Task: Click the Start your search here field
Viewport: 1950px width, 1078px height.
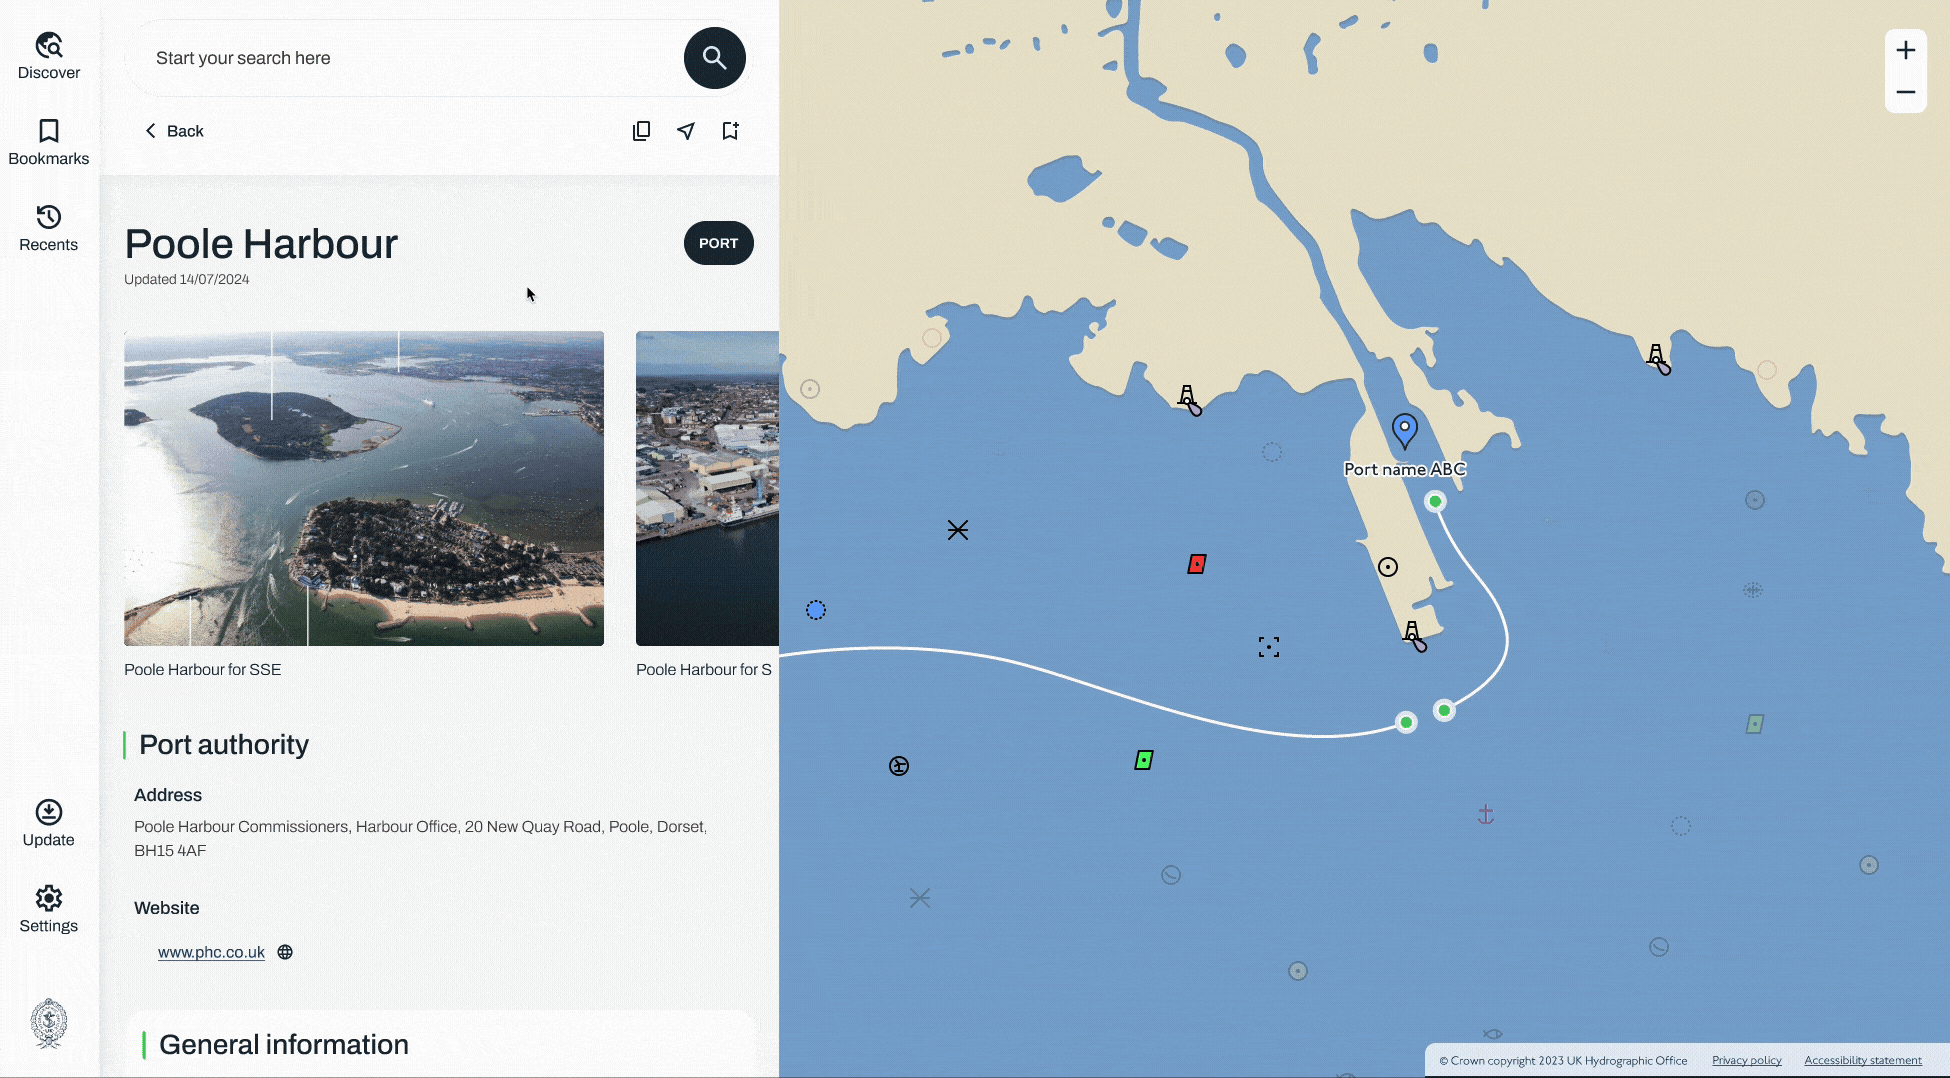Action: tap(400, 58)
